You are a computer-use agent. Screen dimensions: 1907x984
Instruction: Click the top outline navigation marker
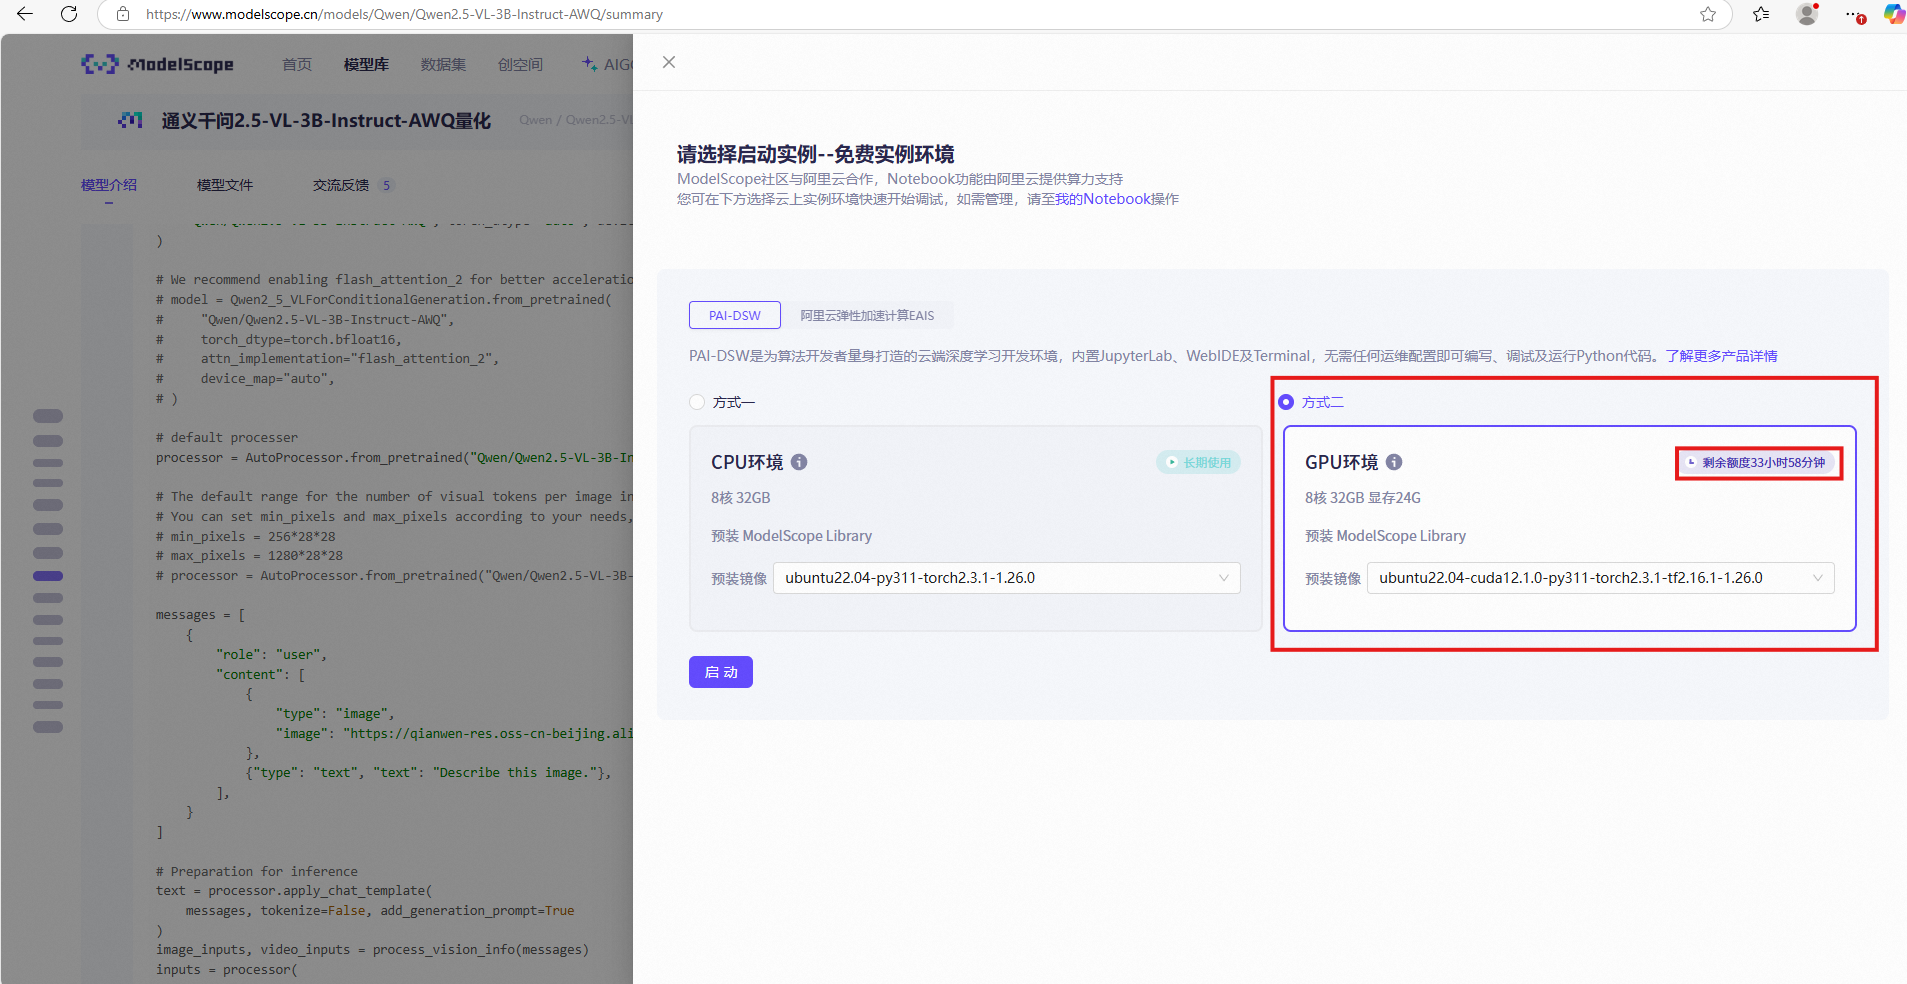click(x=48, y=416)
